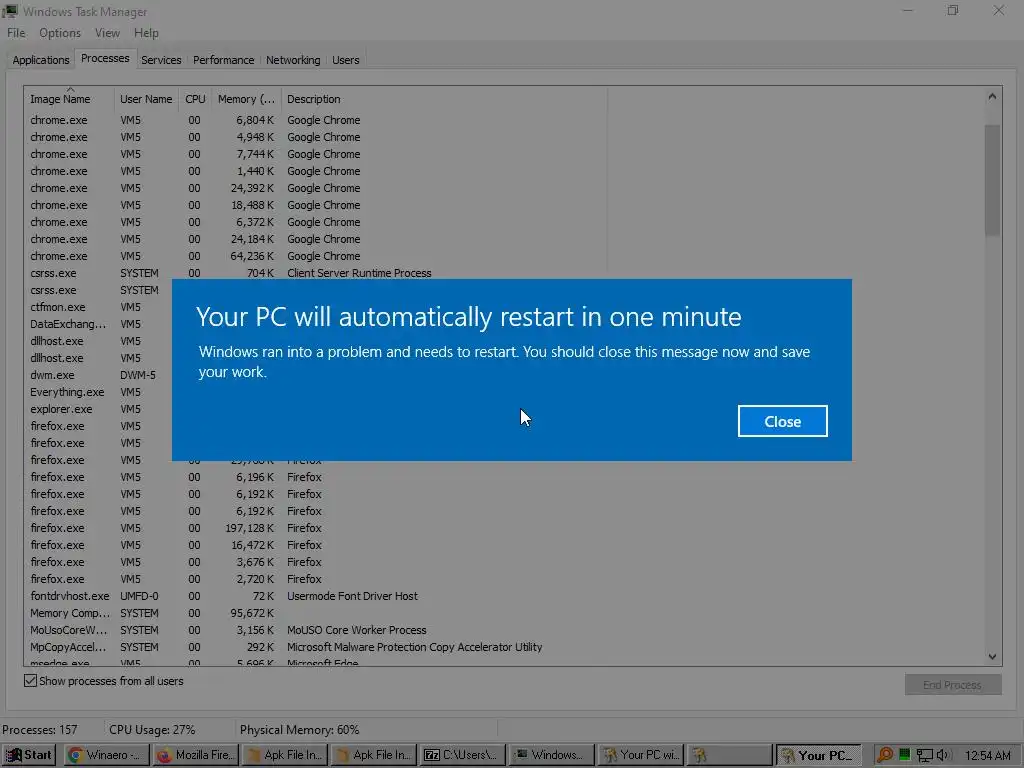The width and height of the screenshot is (1024, 768).
Task: Click 'Client Server Runtime Process' description
Action: pos(359,273)
